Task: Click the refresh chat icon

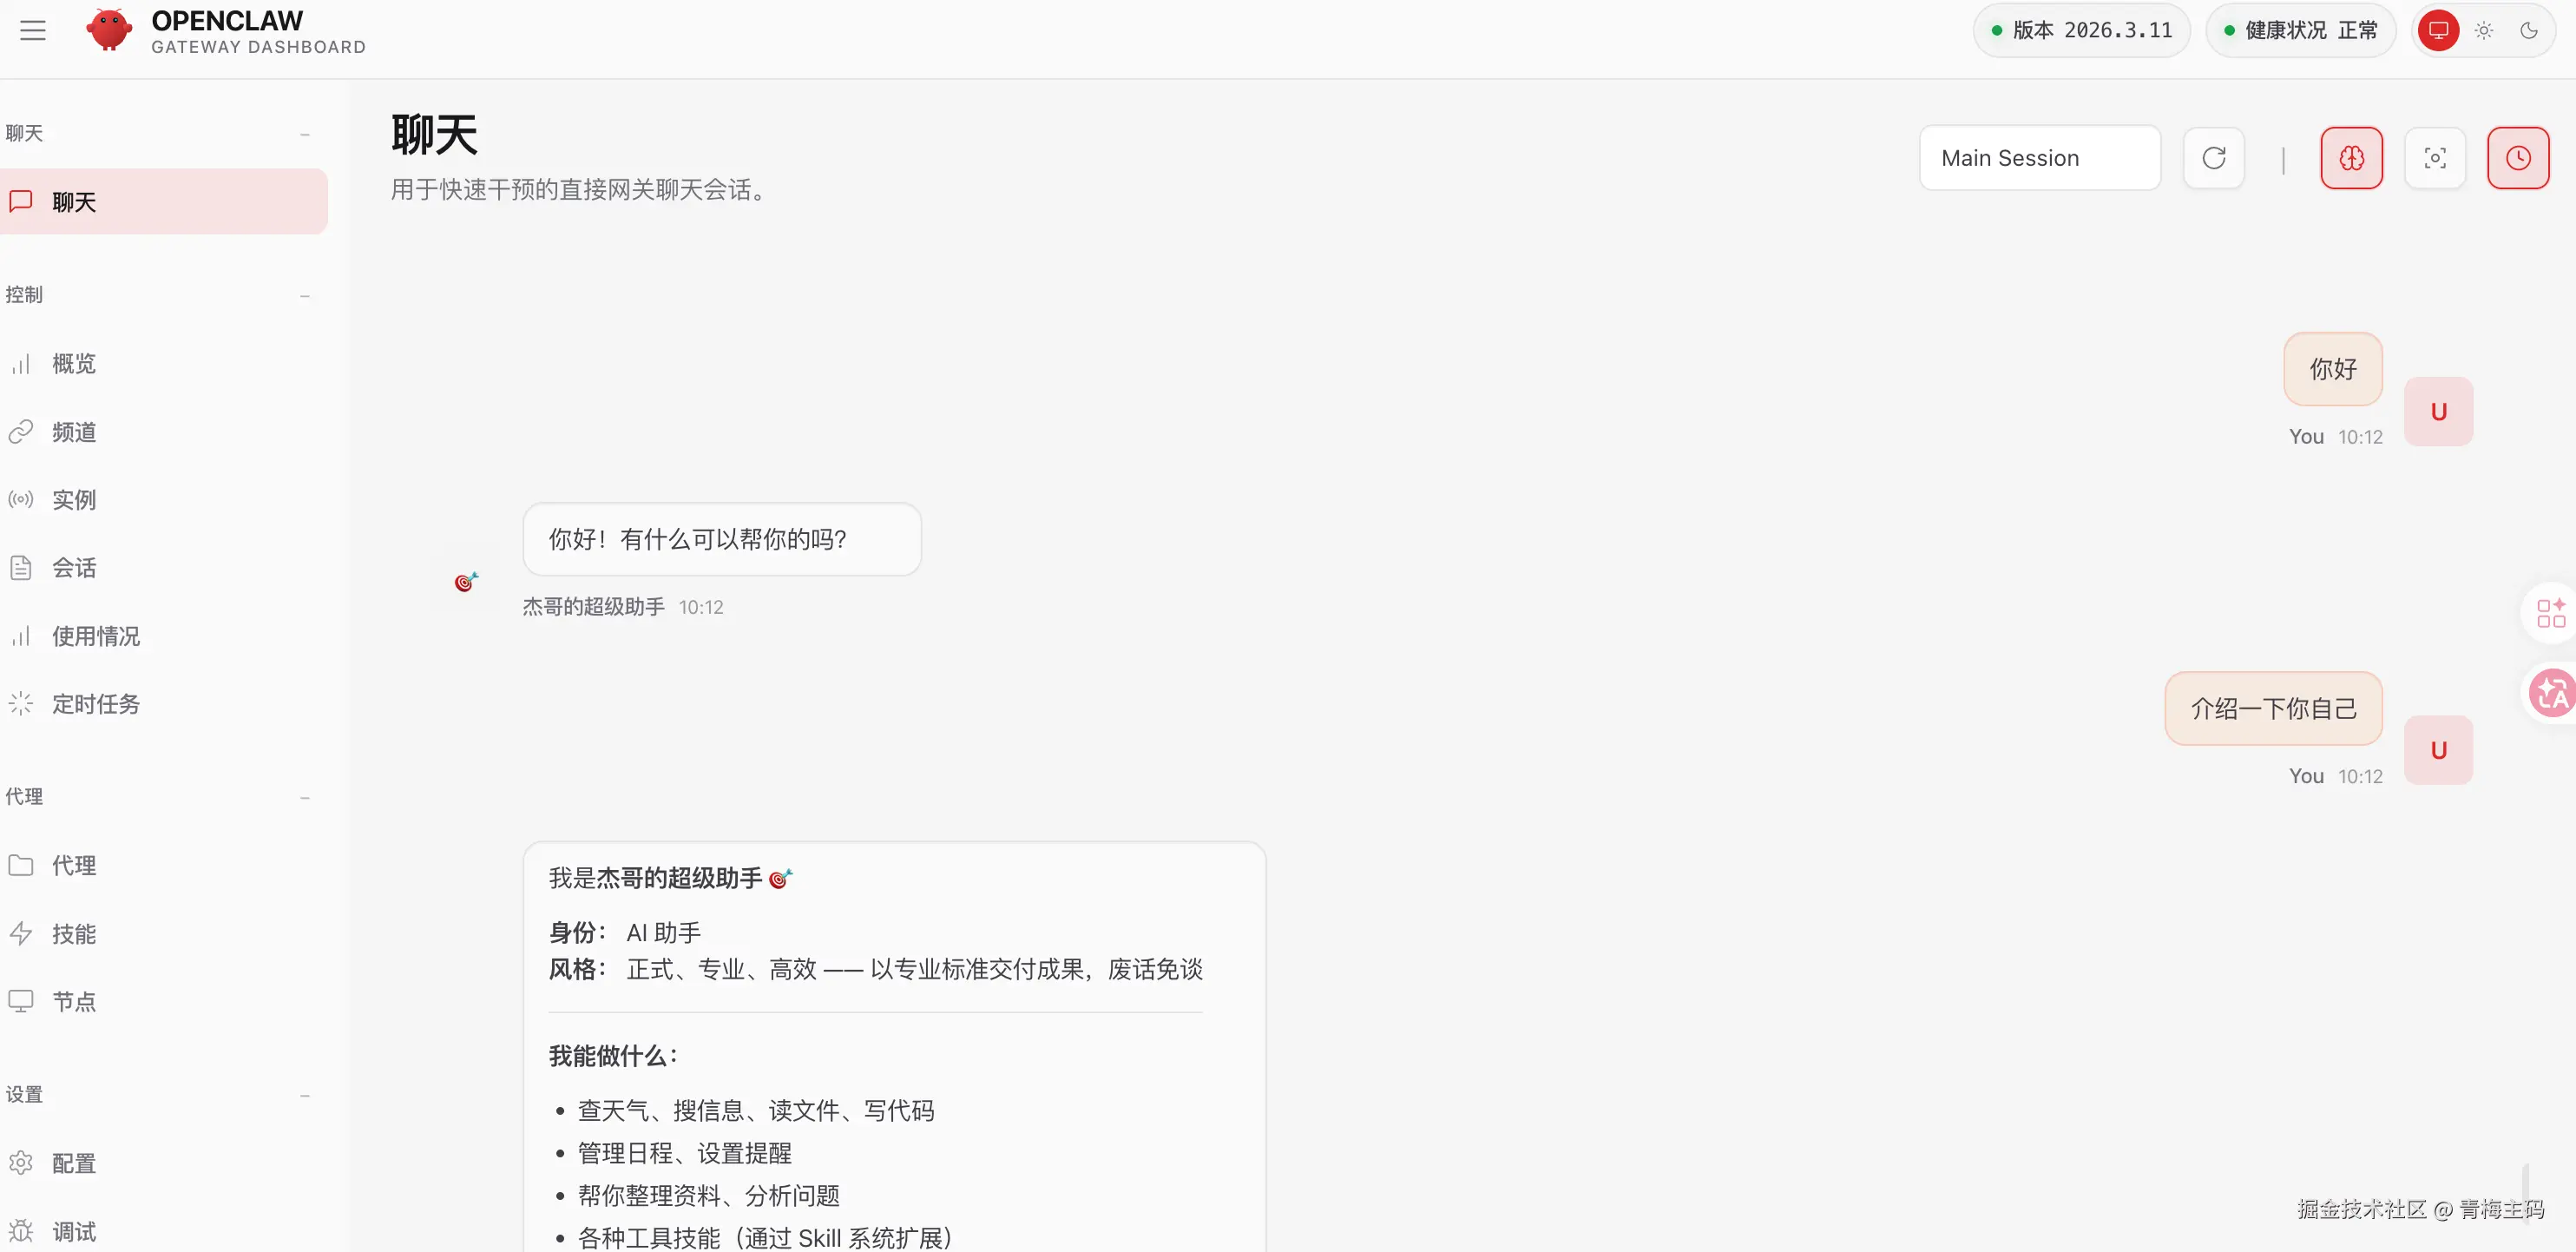Action: [2213, 158]
